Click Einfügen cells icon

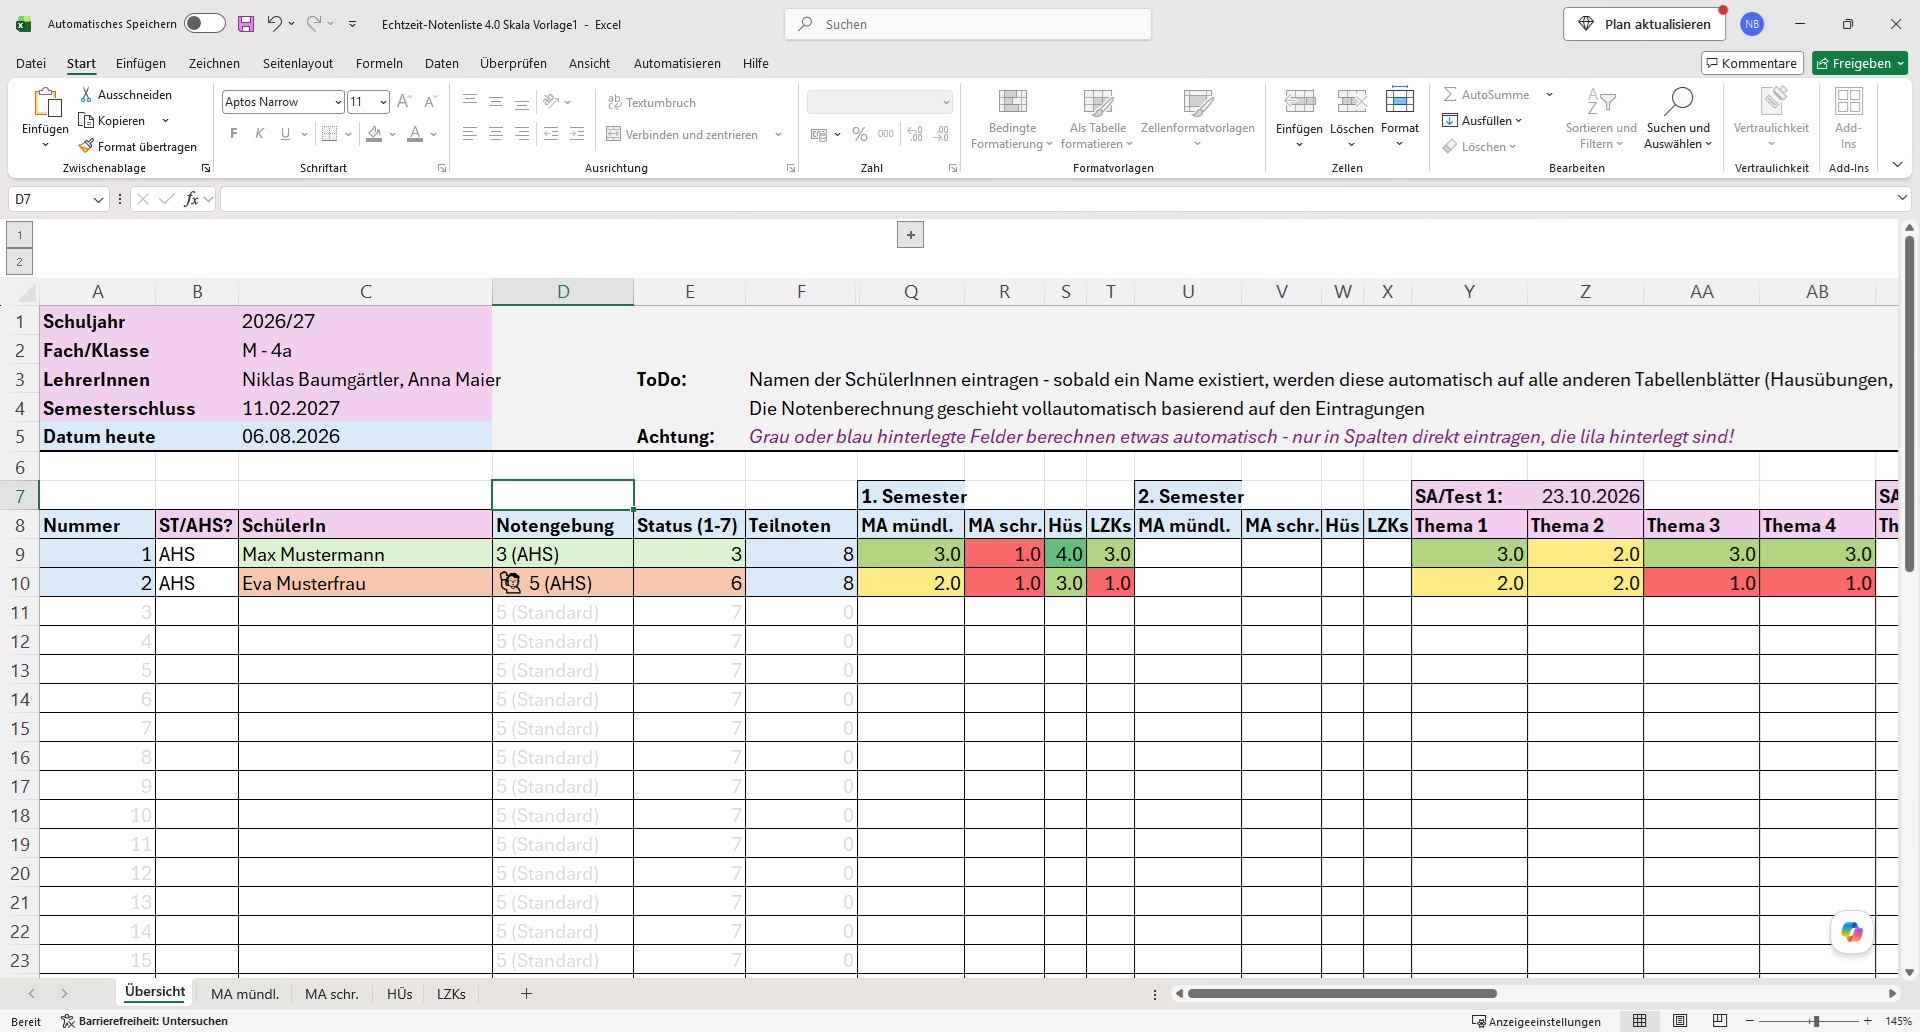(x=1299, y=101)
